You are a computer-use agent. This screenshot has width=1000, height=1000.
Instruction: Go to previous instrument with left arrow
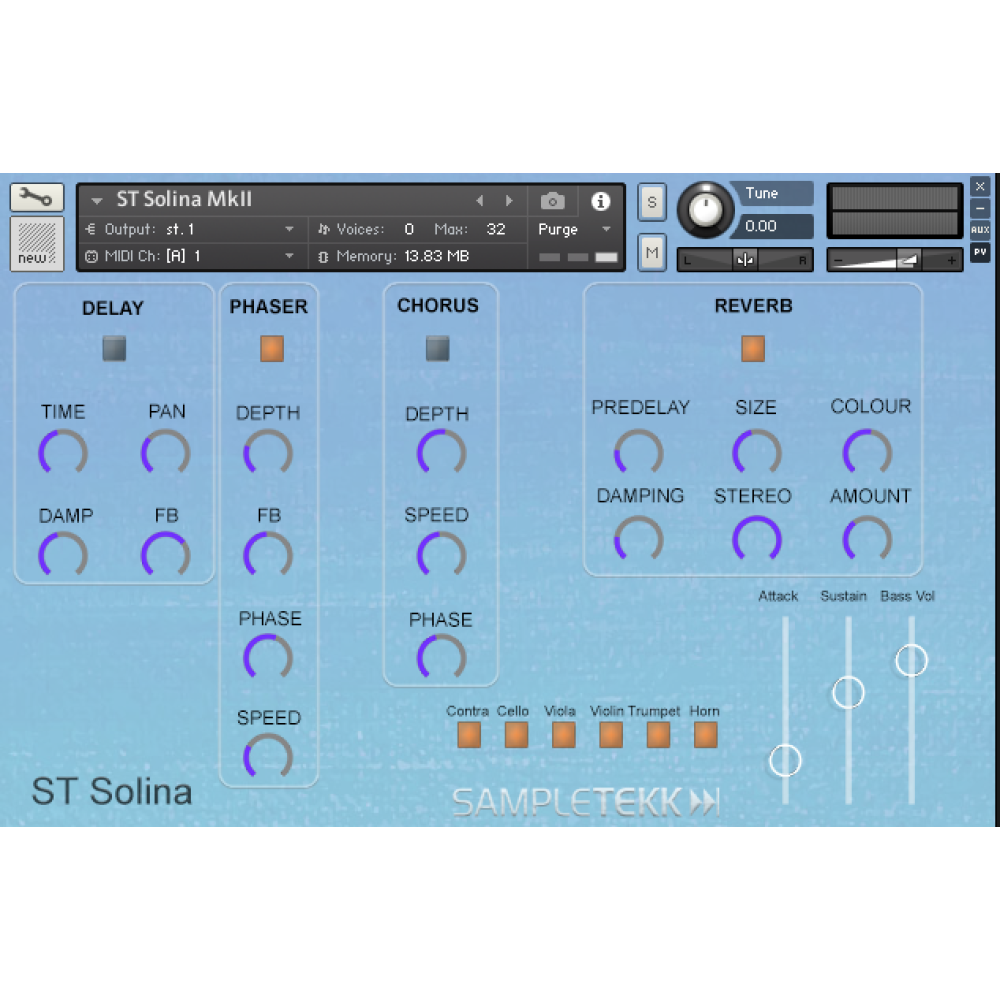pyautogui.click(x=480, y=201)
